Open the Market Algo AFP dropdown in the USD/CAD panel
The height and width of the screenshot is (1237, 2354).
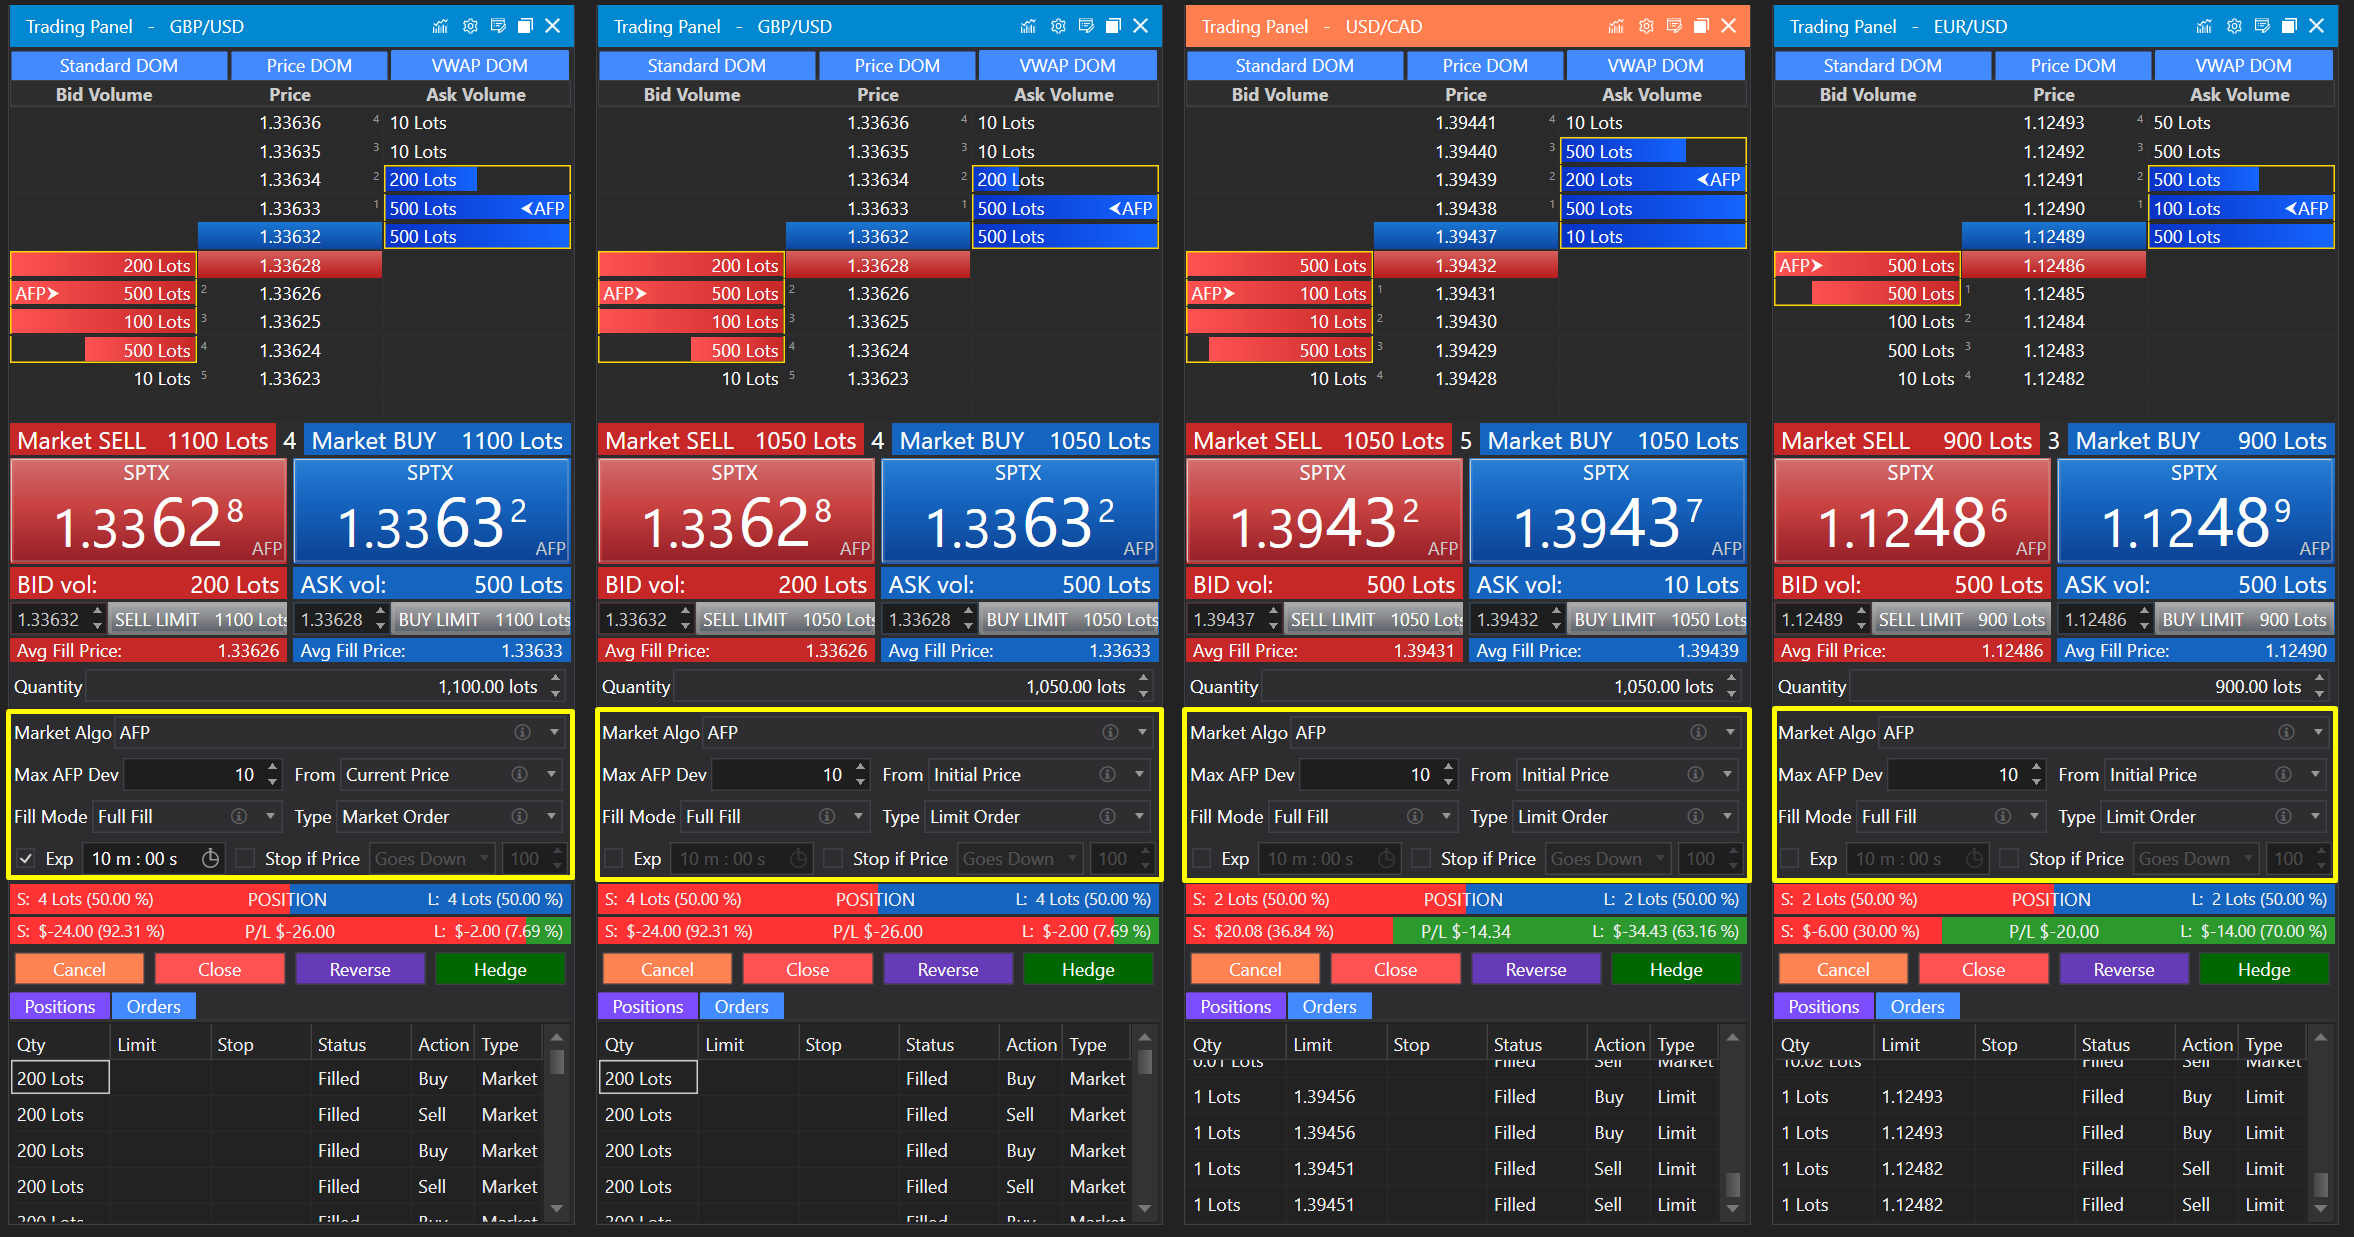(x=1729, y=733)
